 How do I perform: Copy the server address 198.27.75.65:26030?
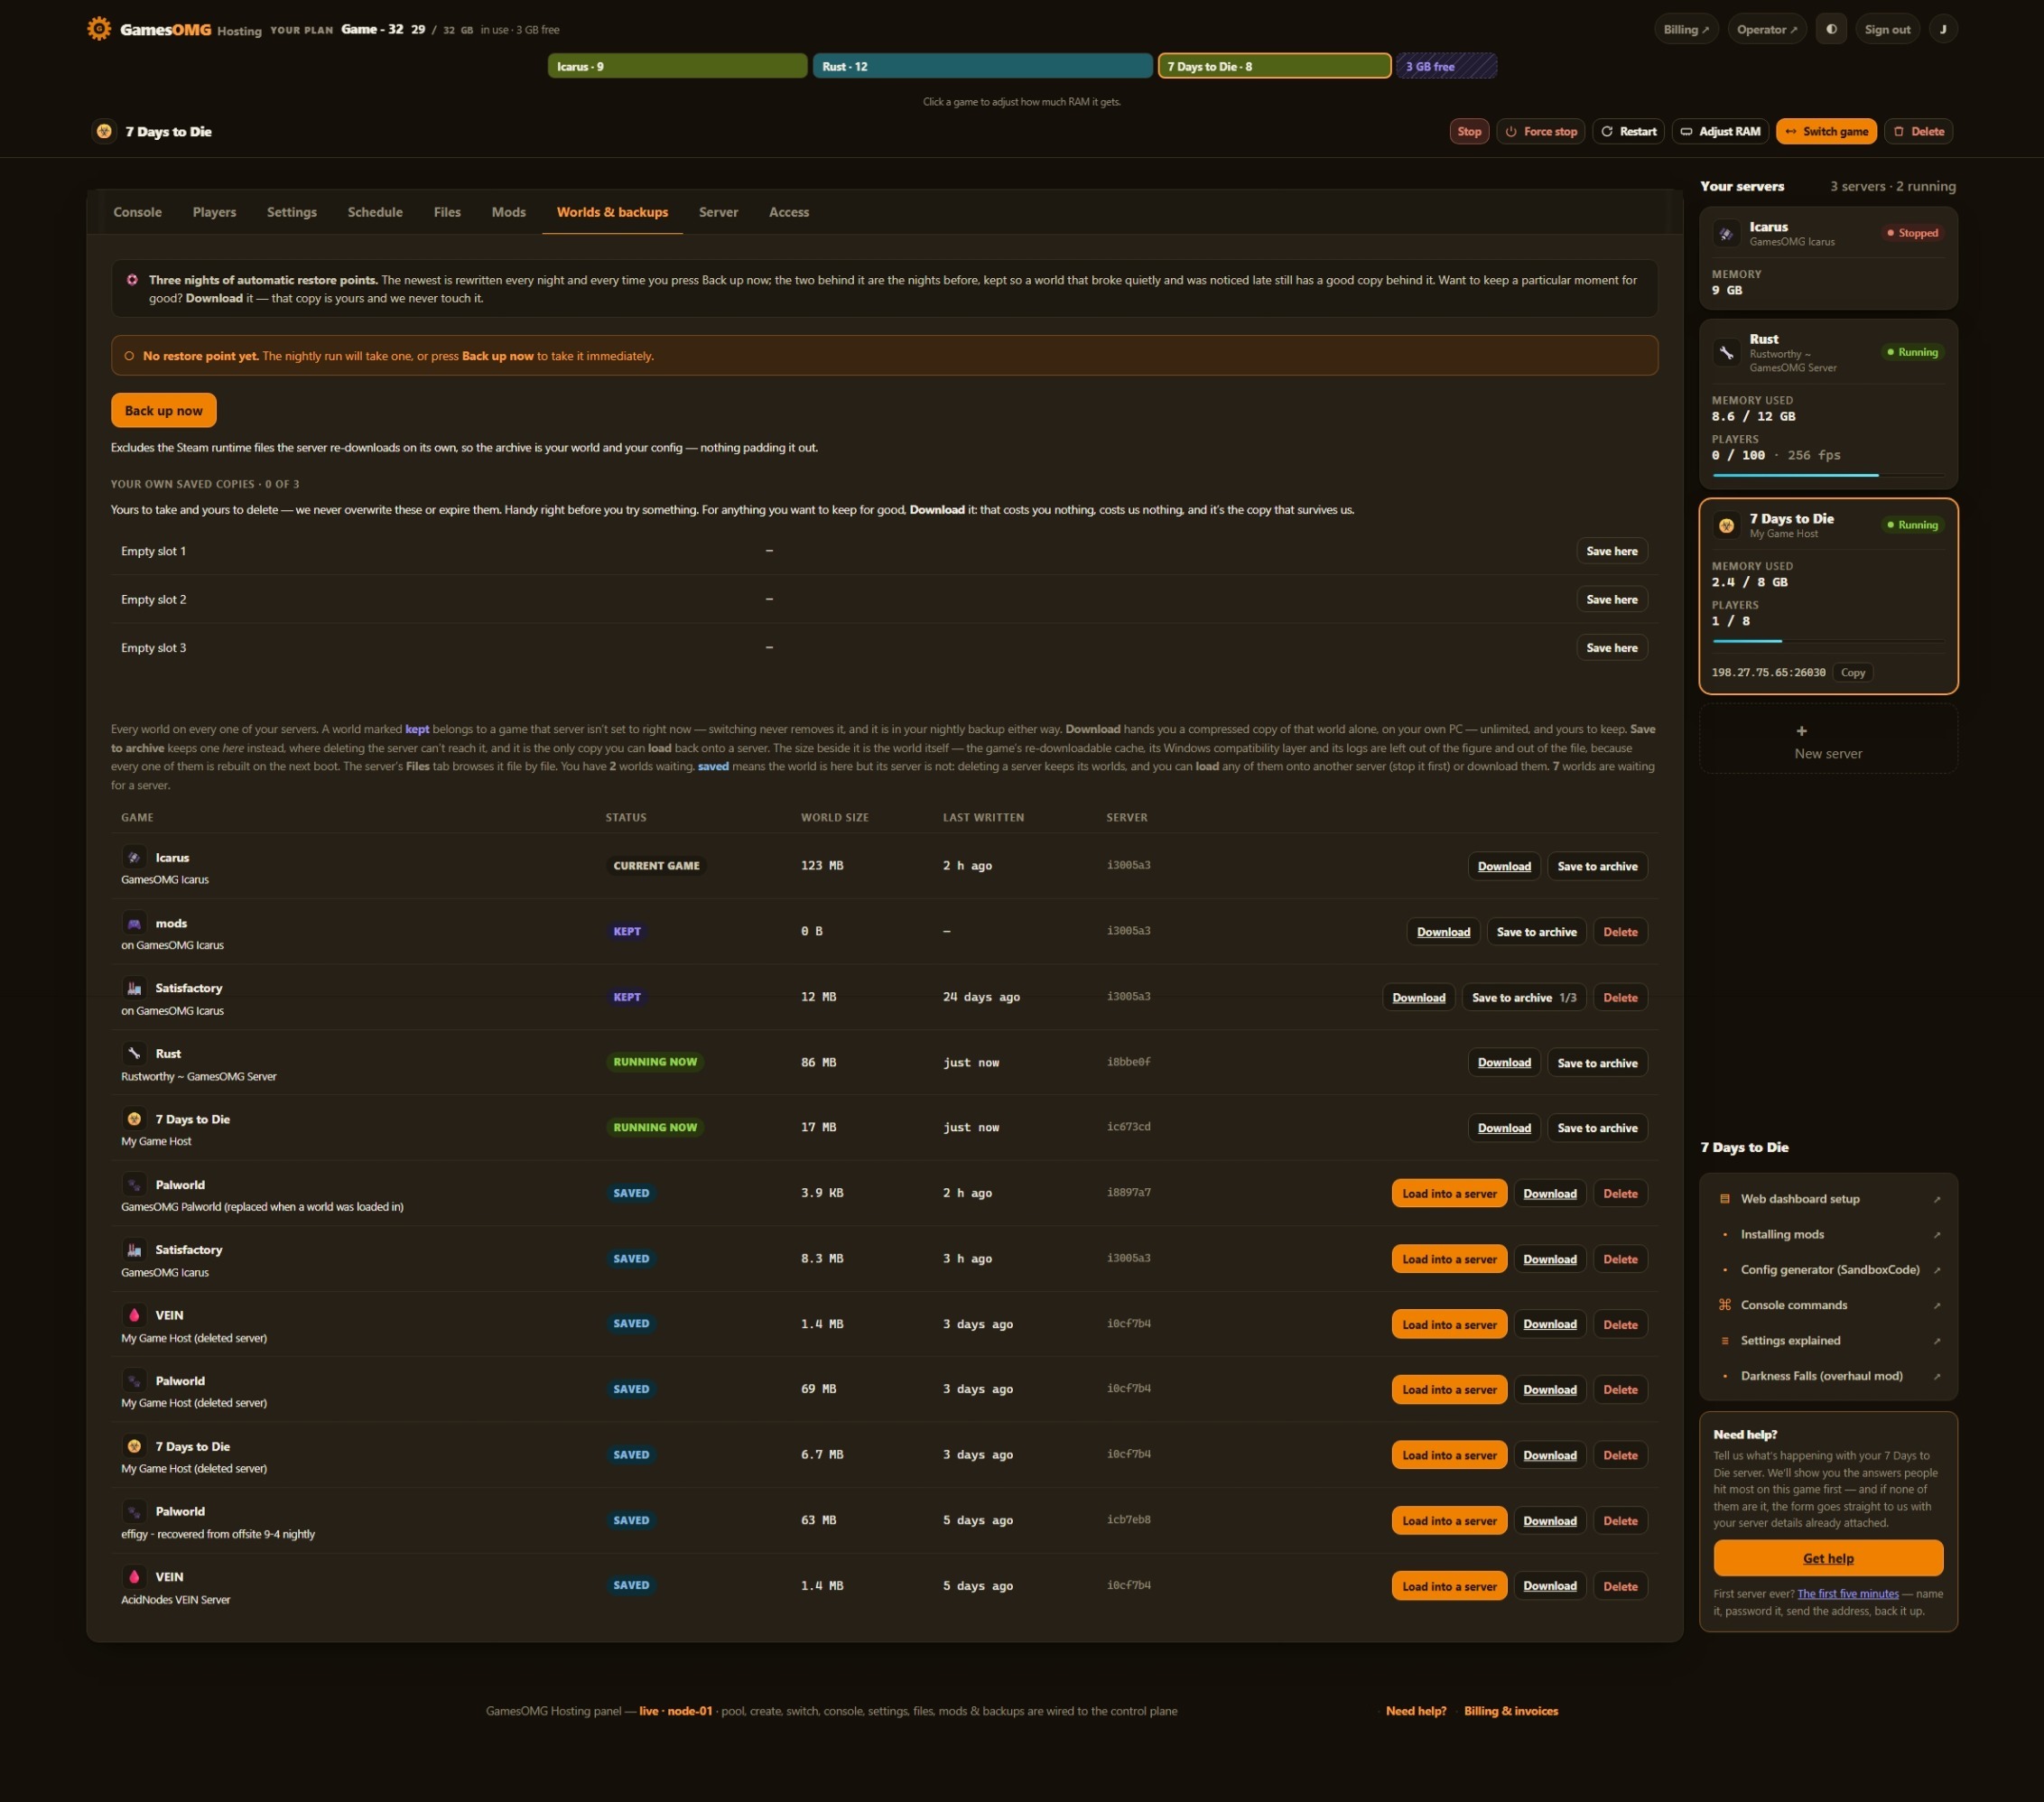pyautogui.click(x=1852, y=673)
